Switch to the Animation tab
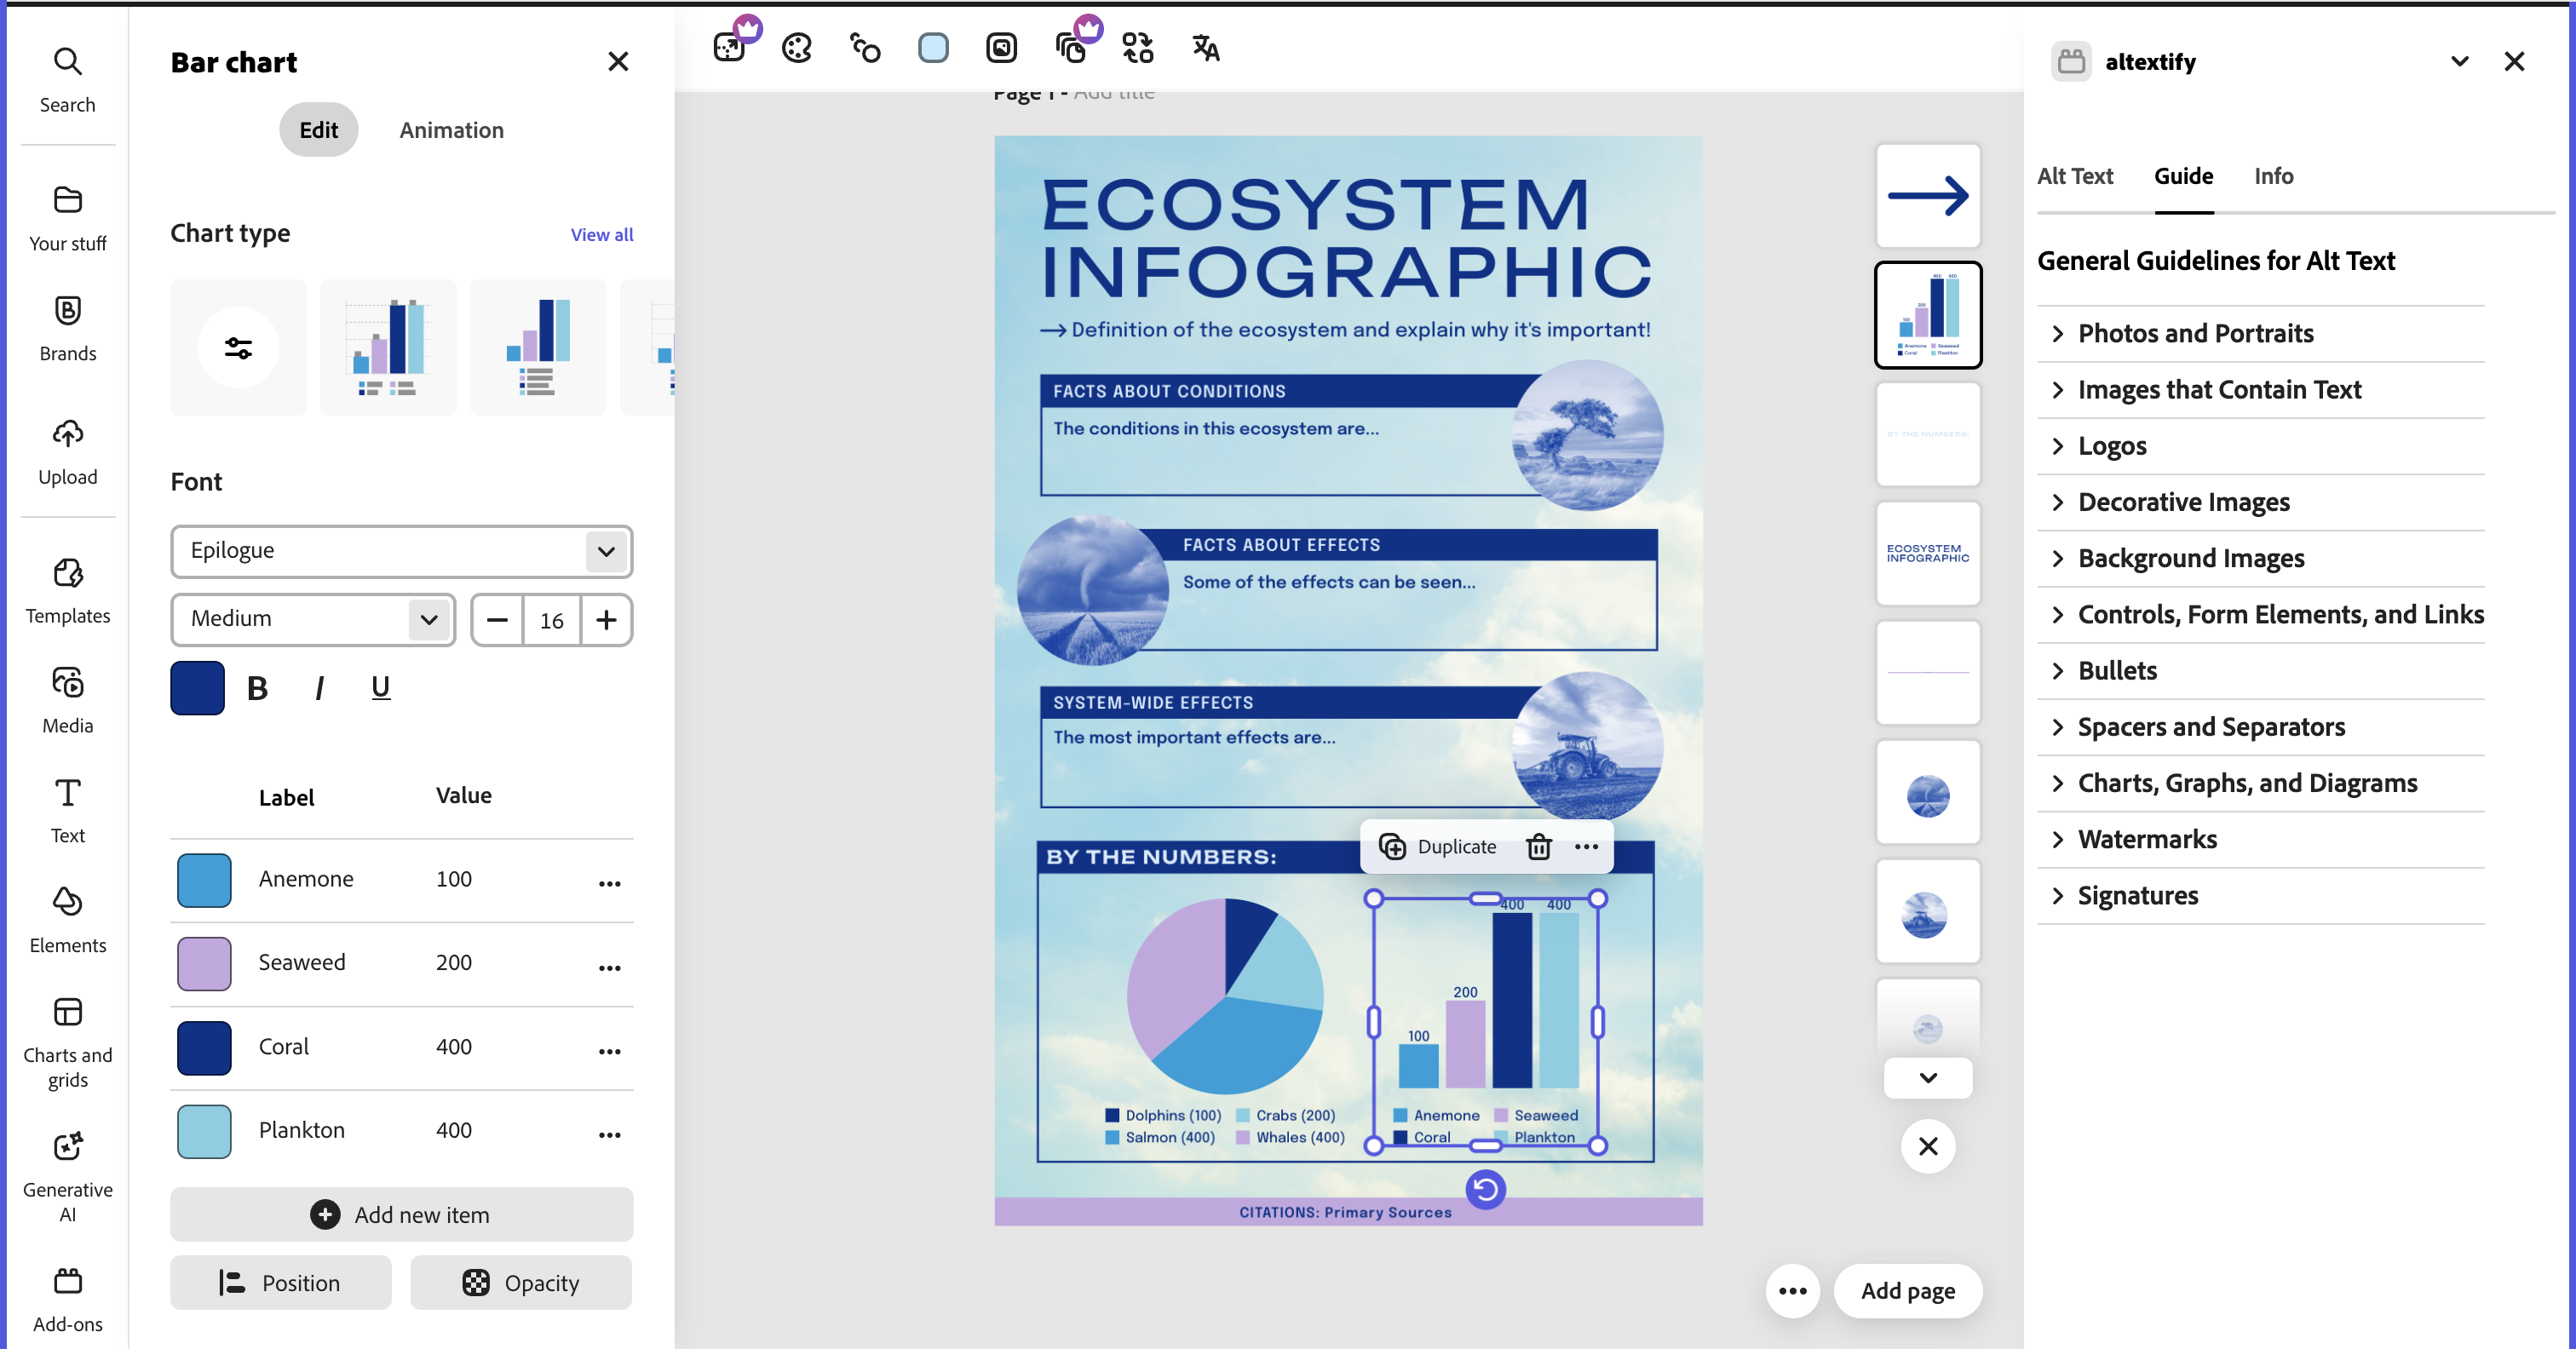Screen dimensions: 2576x1349 (x=451, y=130)
